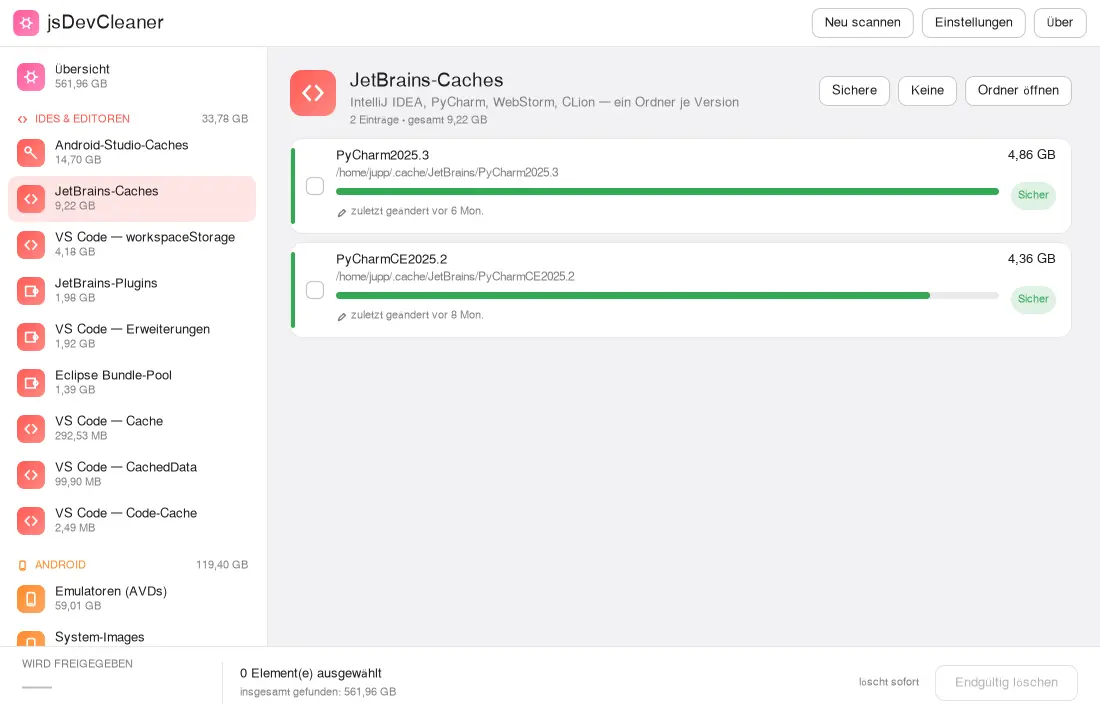This screenshot has height=720, width=1100.
Task: Click the IDES & EDITOREN section header
Action: tap(133, 119)
